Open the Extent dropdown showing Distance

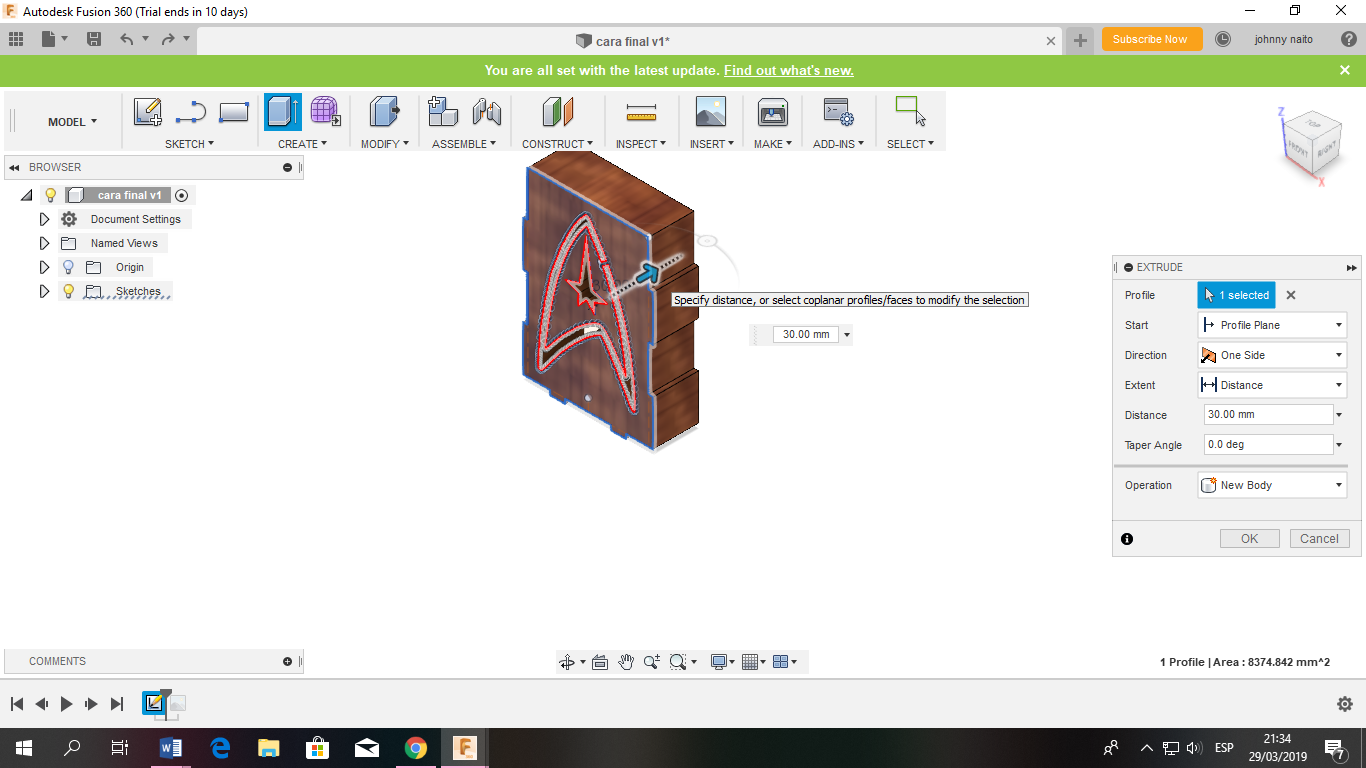(1272, 385)
